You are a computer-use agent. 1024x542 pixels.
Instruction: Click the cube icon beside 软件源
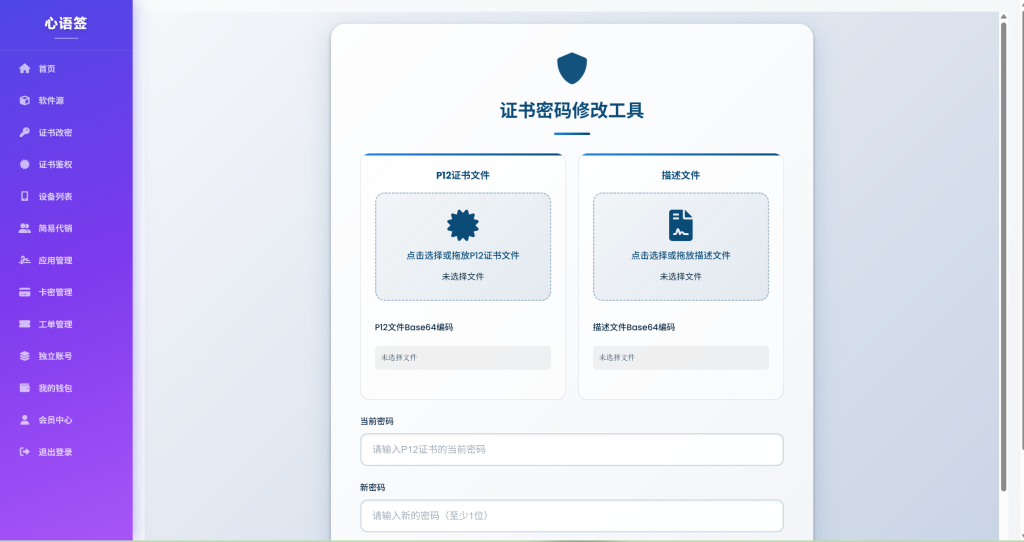point(25,101)
